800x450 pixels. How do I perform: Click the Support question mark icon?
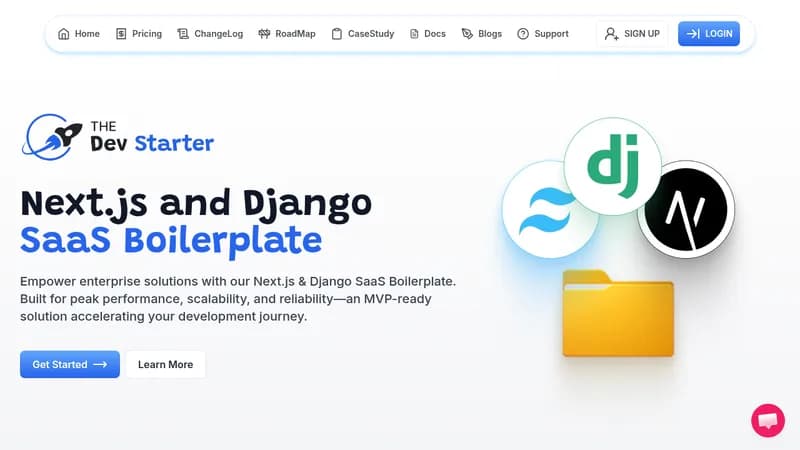coord(523,34)
